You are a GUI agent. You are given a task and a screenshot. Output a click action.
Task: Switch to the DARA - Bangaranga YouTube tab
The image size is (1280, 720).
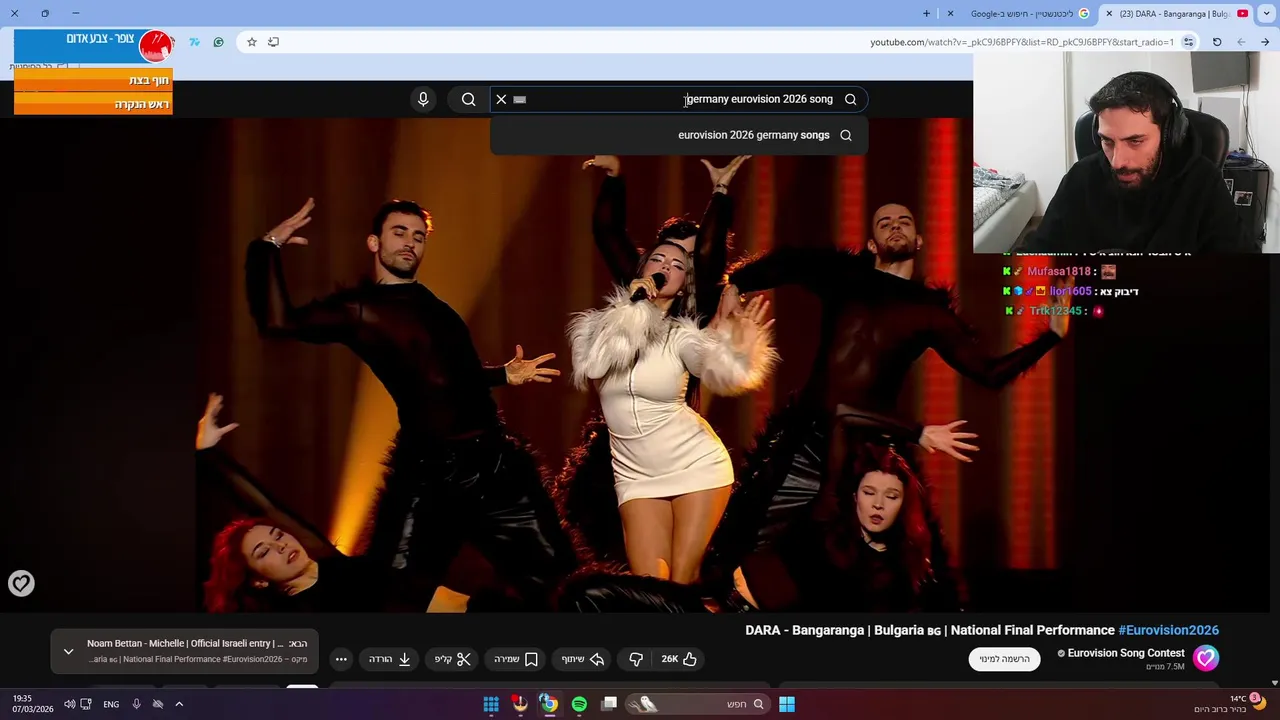coord(1174,14)
